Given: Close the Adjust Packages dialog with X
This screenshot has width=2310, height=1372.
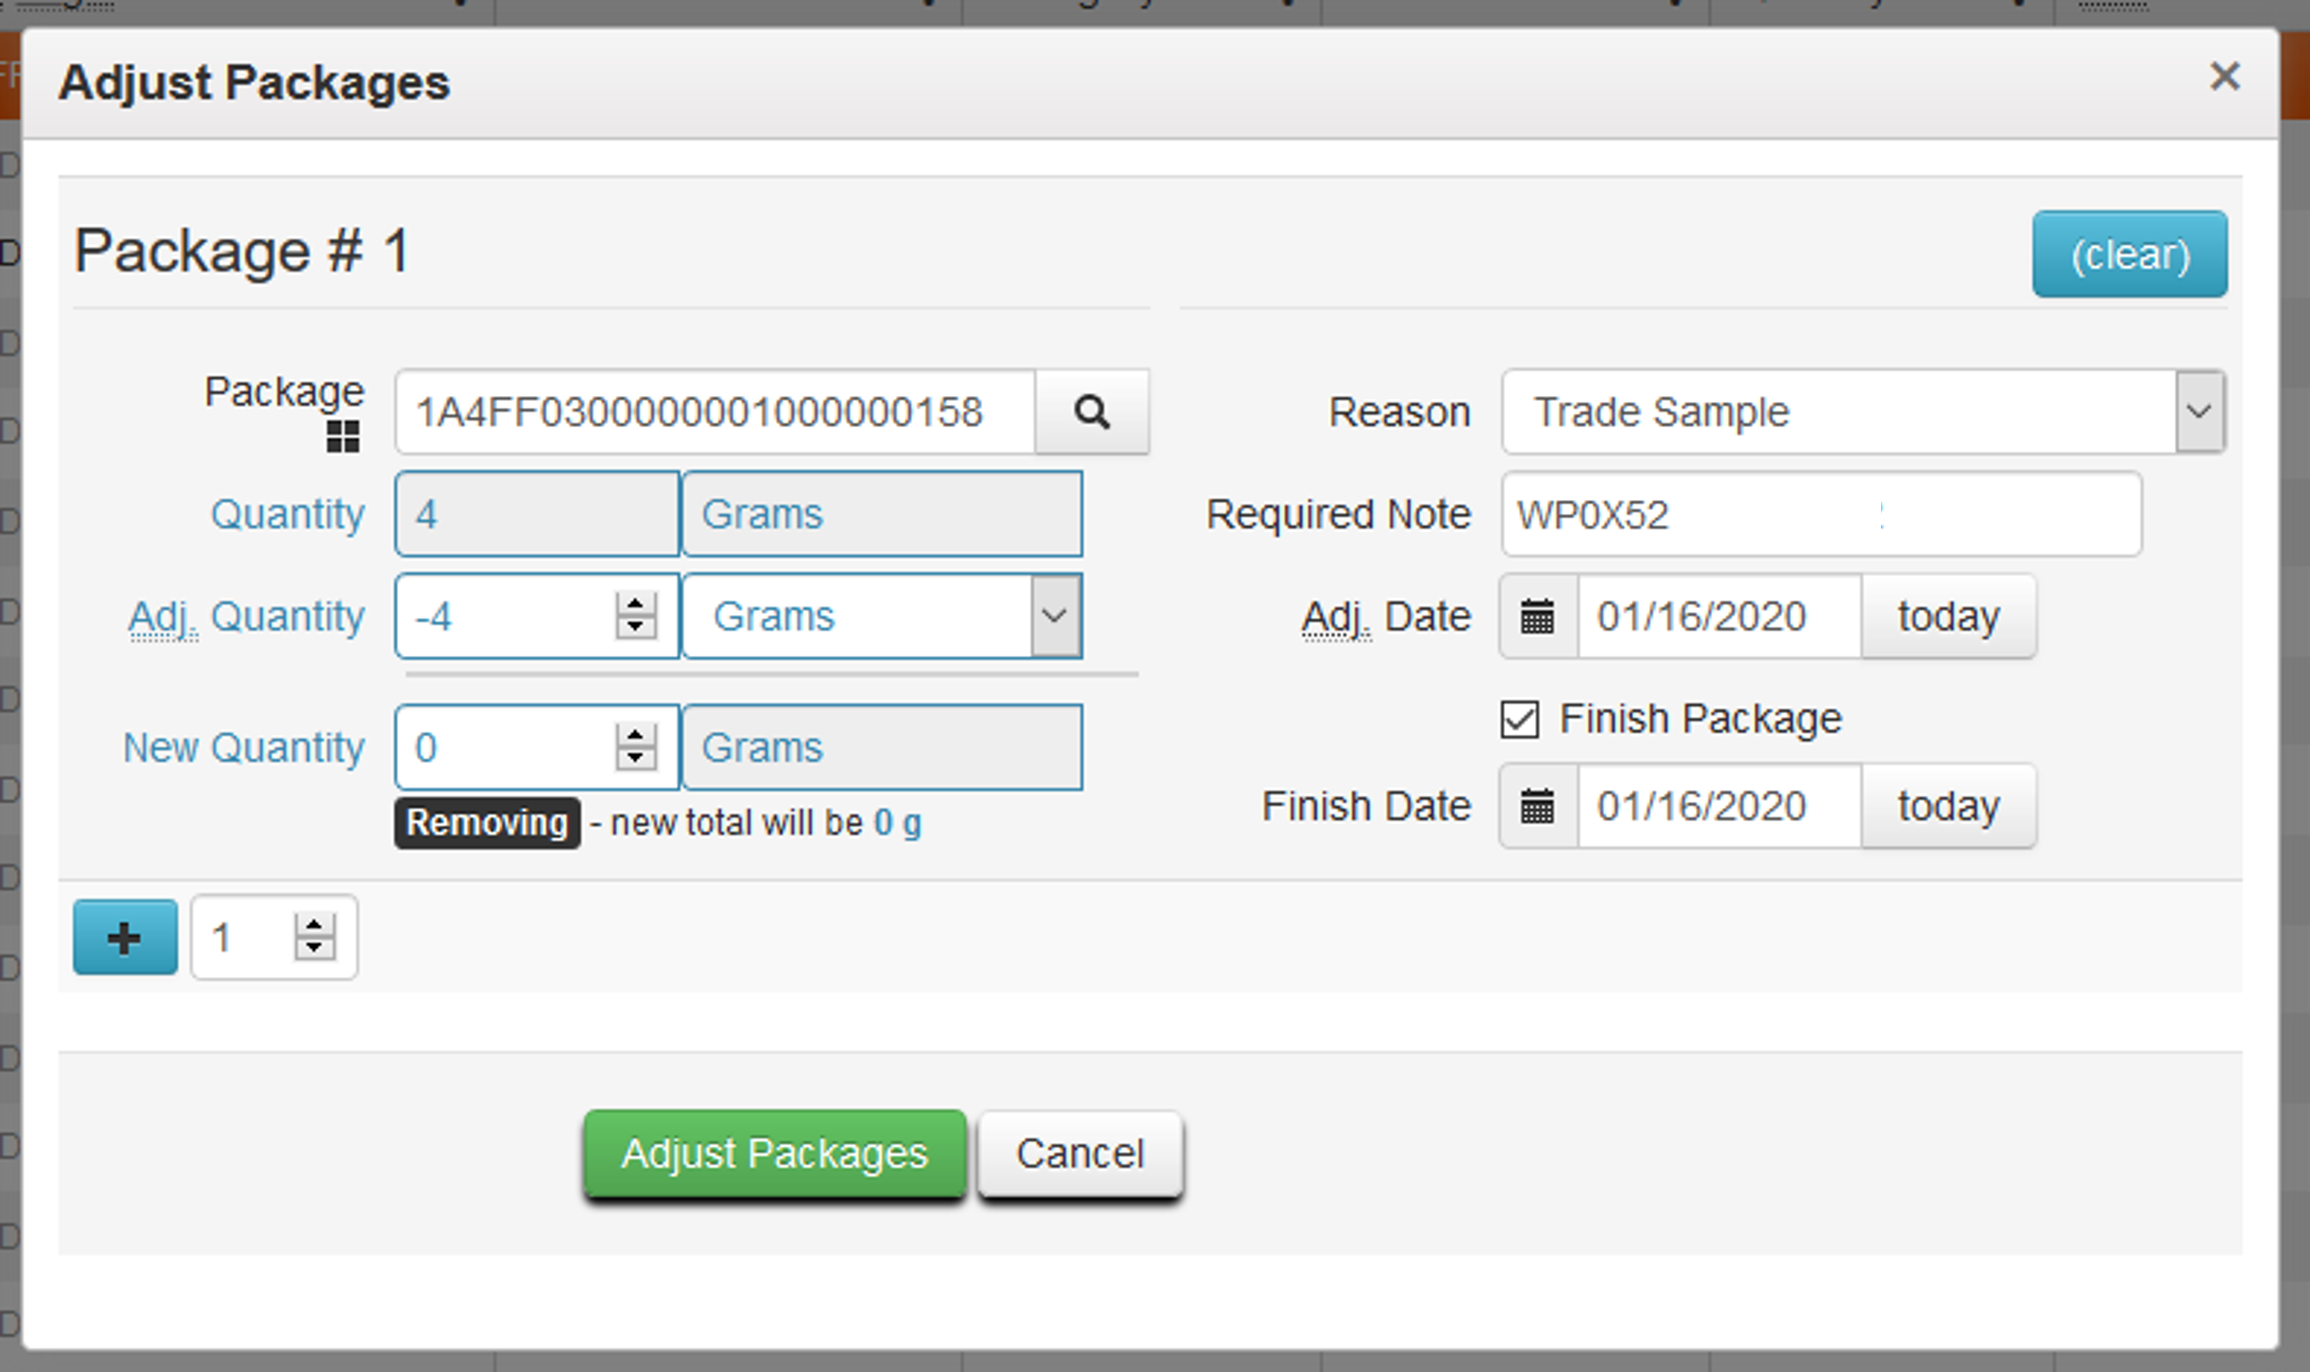Looking at the screenshot, I should (x=2224, y=76).
